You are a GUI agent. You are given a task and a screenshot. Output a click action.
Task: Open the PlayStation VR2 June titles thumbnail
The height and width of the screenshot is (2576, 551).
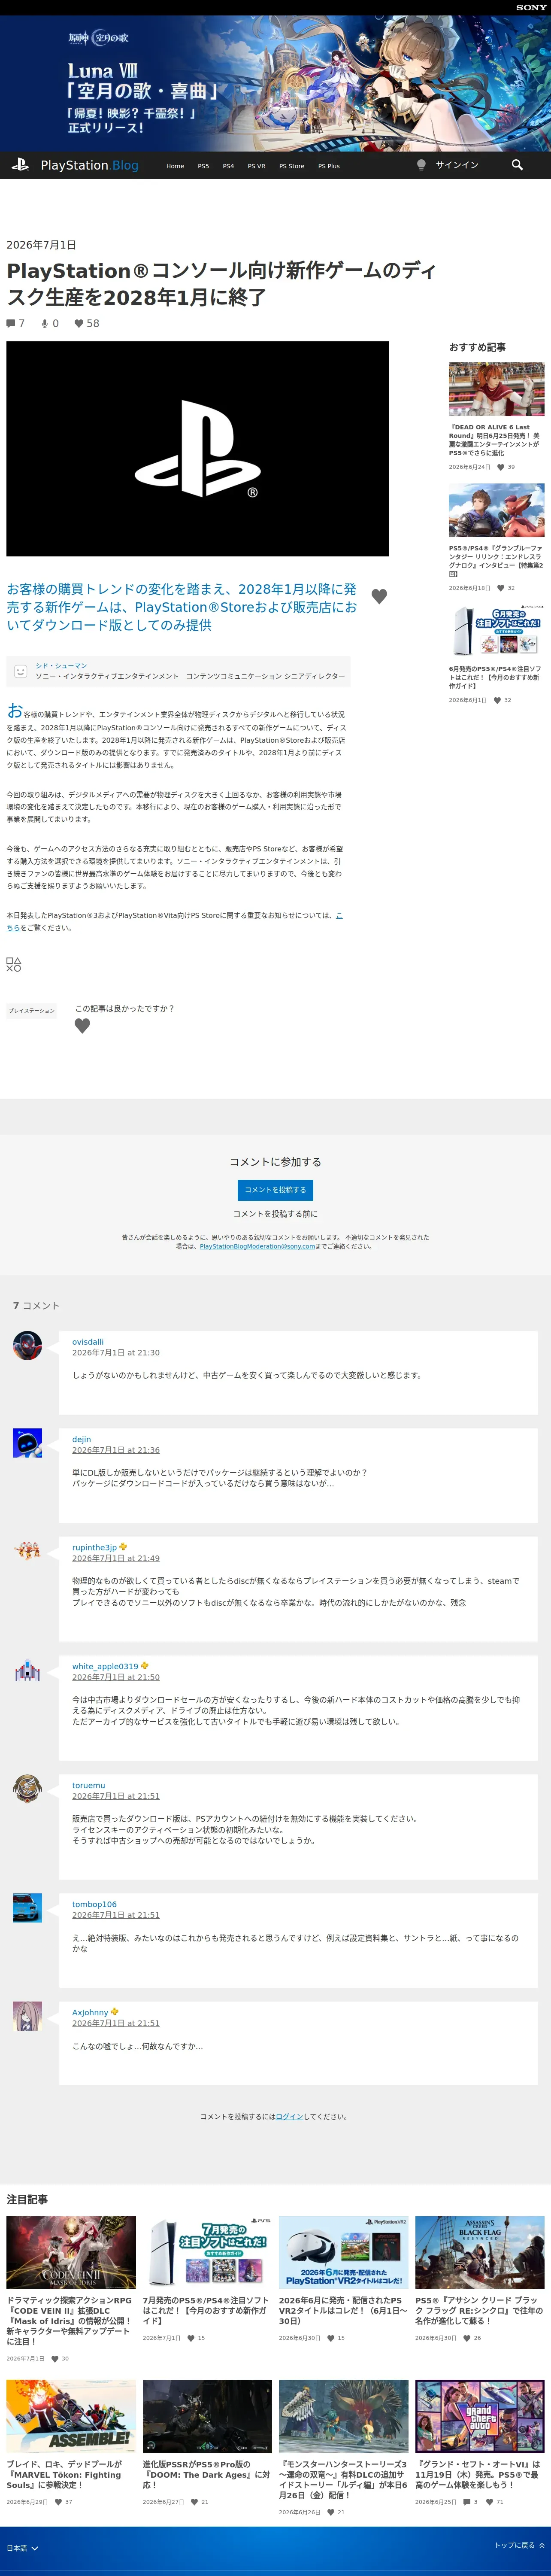343,2252
